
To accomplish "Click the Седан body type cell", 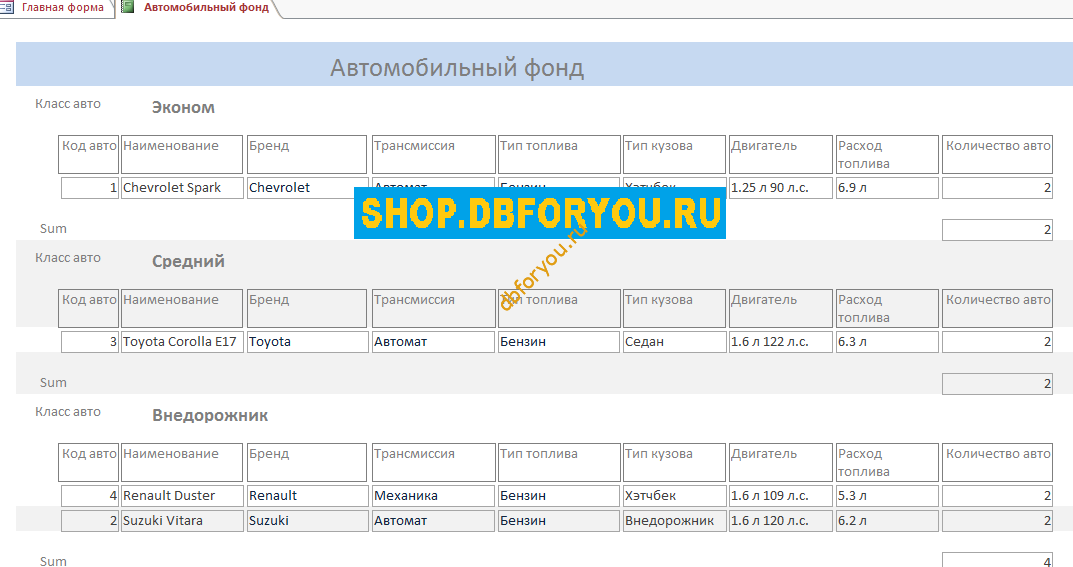I will point(675,342).
